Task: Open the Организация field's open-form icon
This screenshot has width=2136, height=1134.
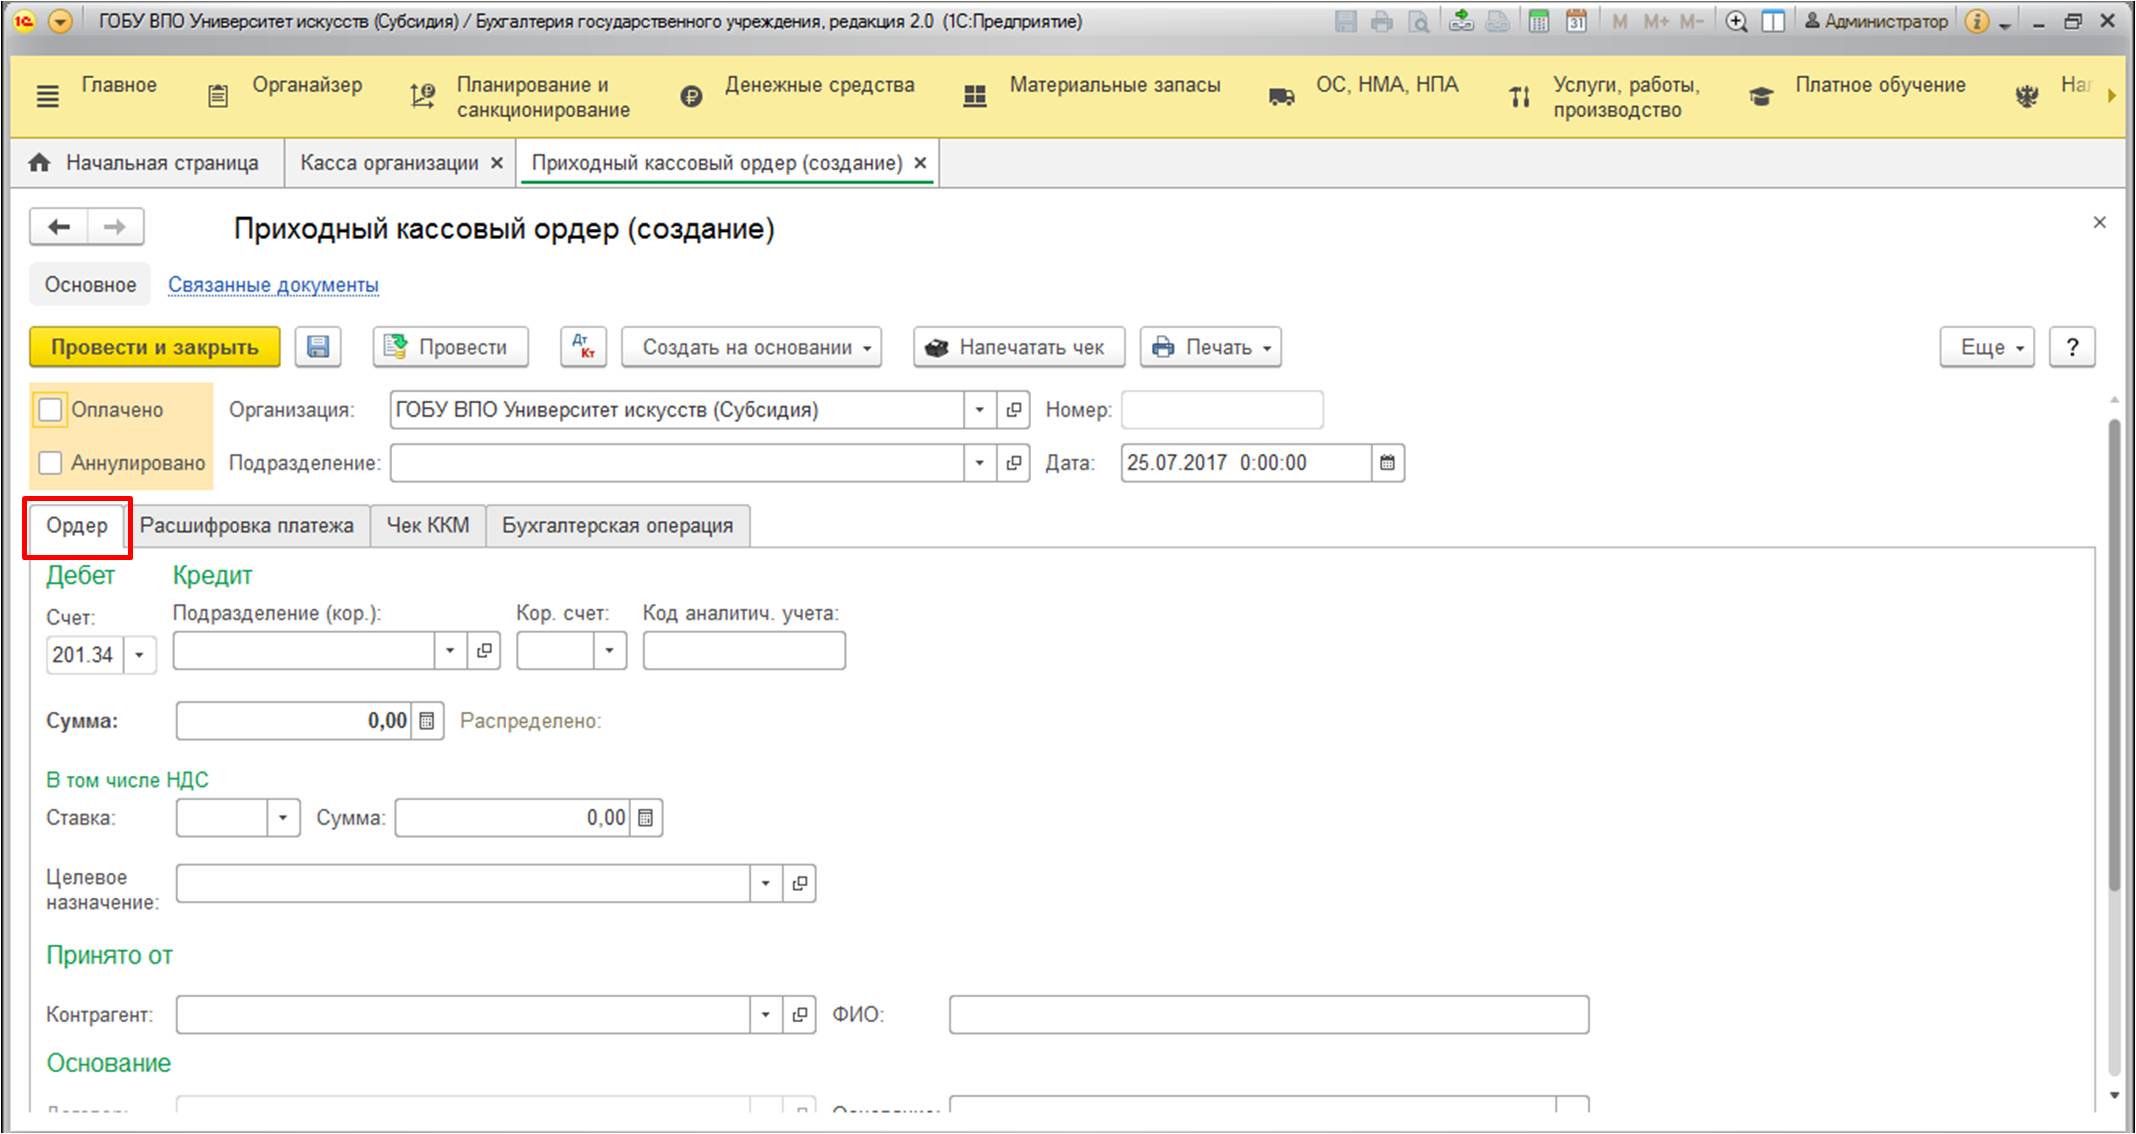Action: (x=1013, y=410)
